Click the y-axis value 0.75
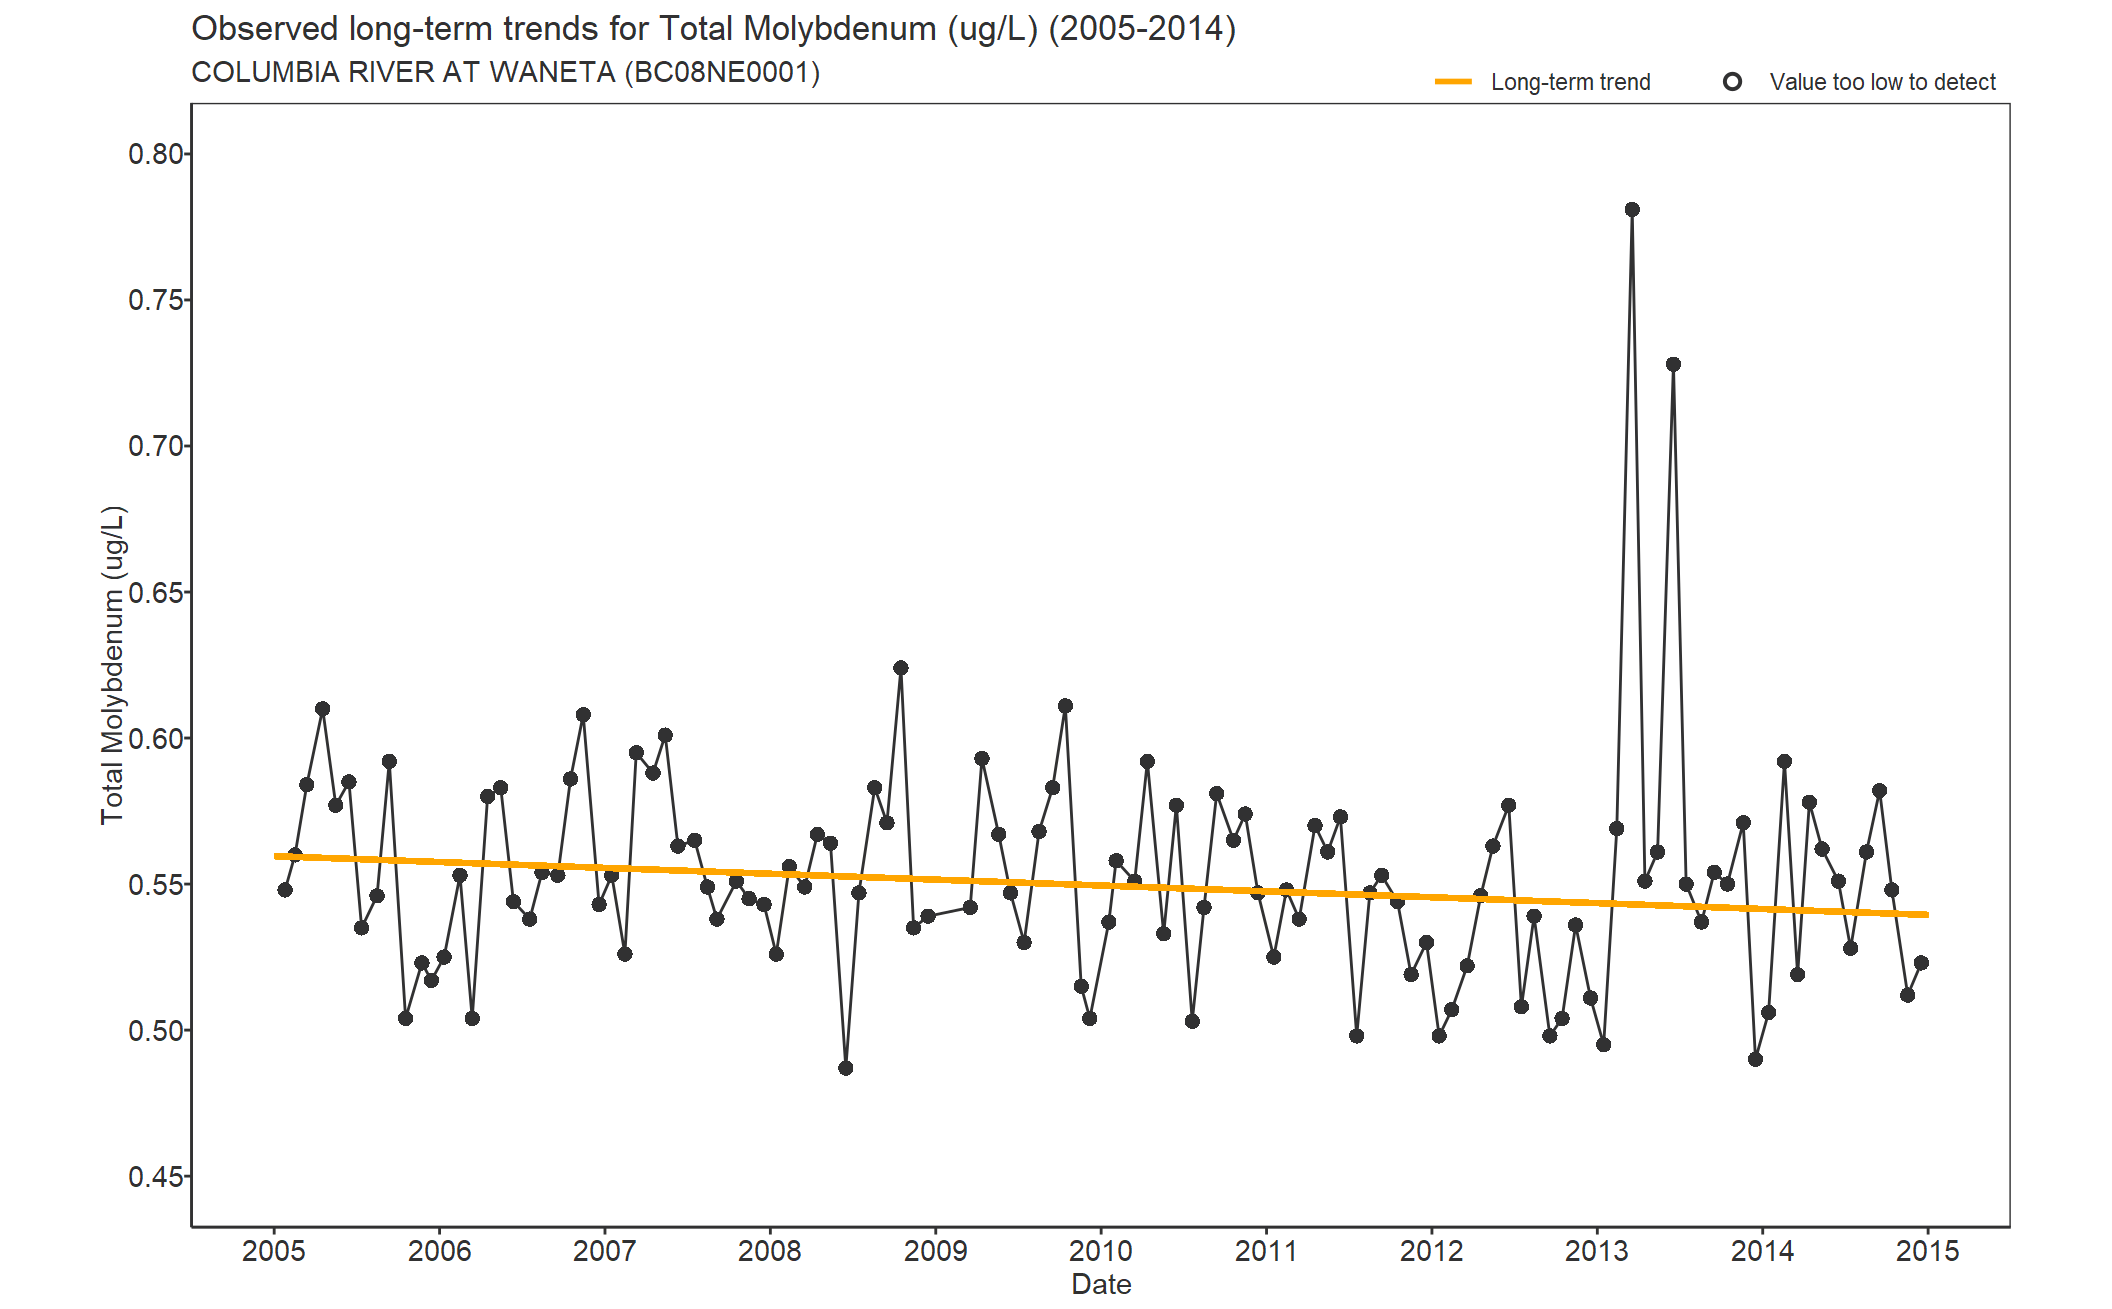The width and height of the screenshot is (2112, 1309). (156, 300)
